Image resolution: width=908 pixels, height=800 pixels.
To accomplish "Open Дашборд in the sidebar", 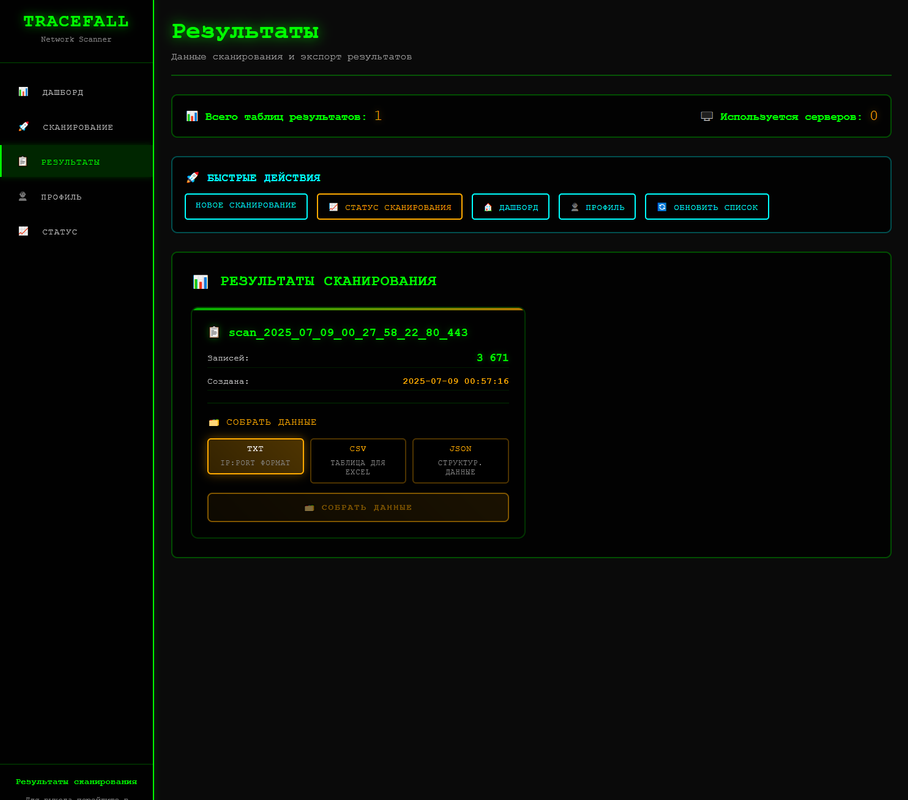I will [x=76, y=92].
